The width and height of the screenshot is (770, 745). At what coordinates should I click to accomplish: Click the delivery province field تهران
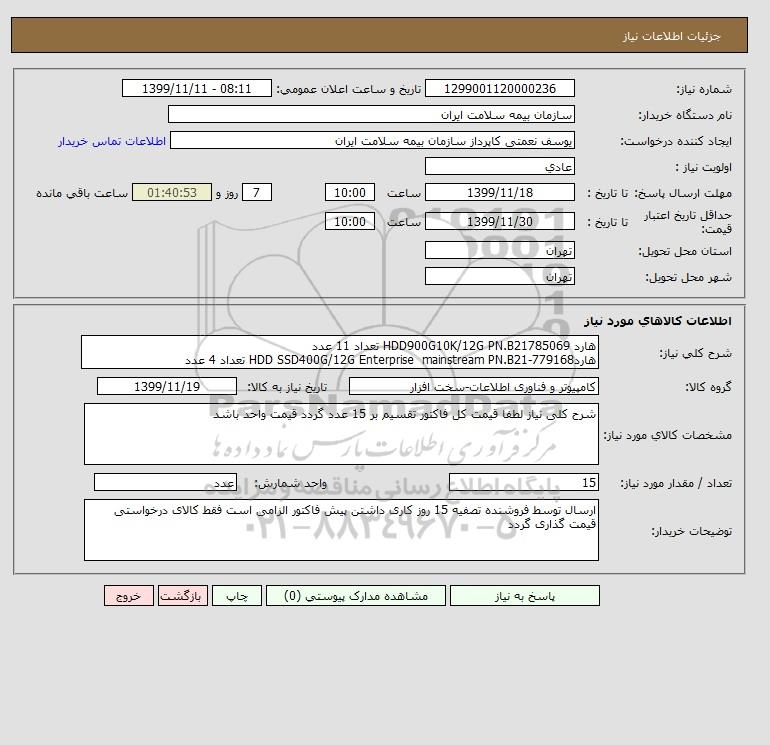point(499,250)
